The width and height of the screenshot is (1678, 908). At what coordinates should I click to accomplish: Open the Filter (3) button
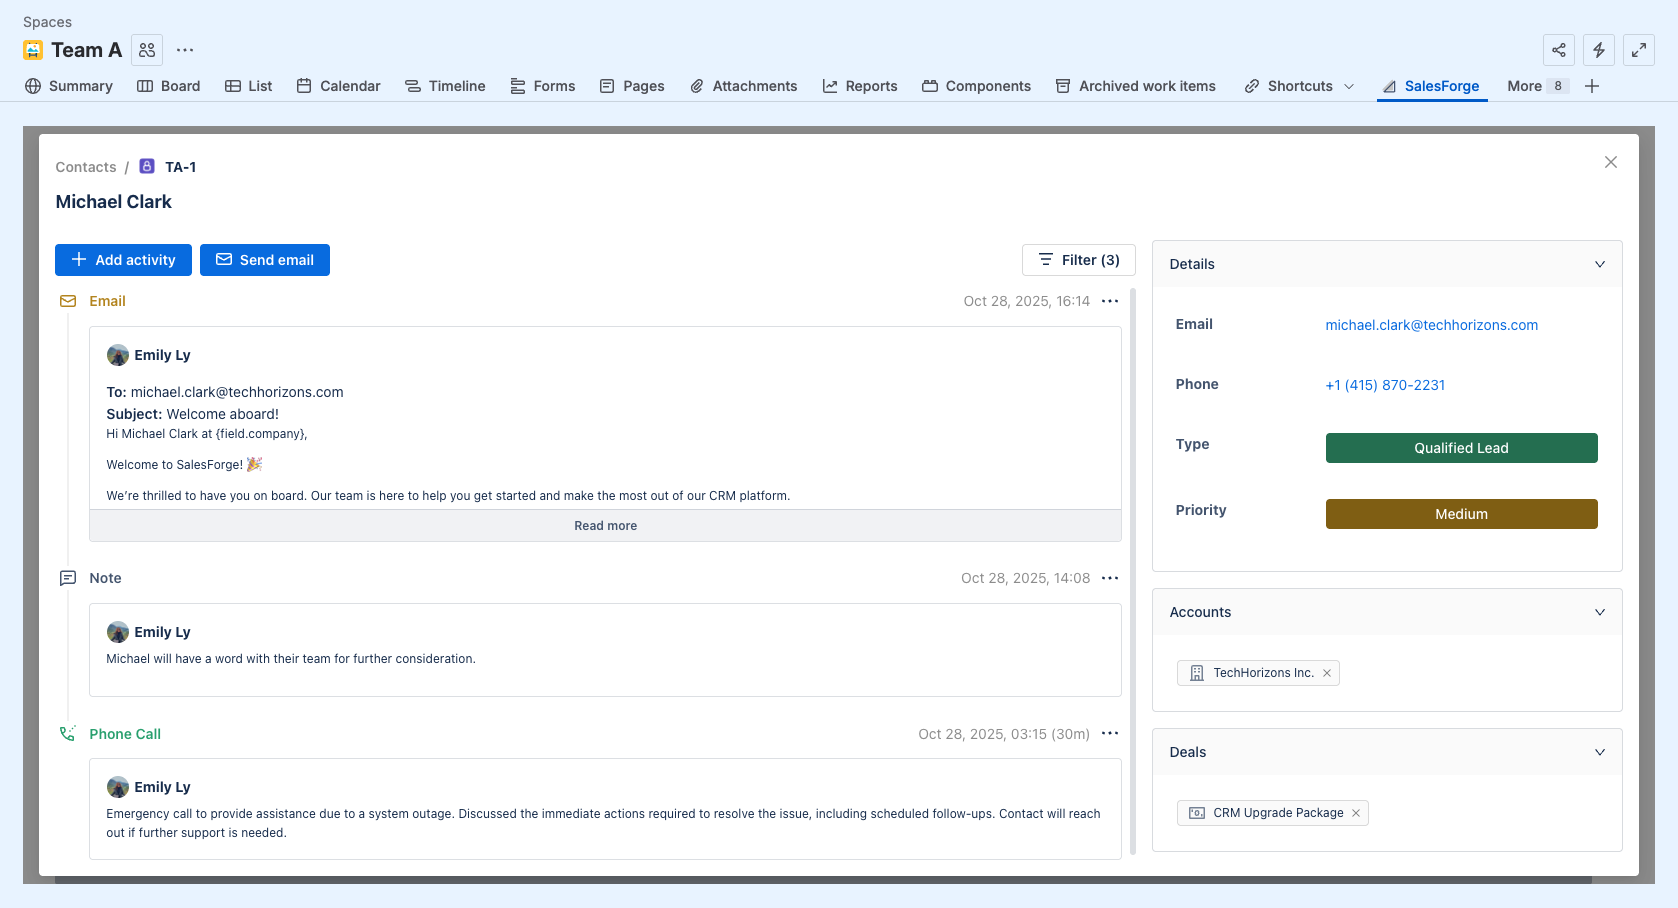1078,260
